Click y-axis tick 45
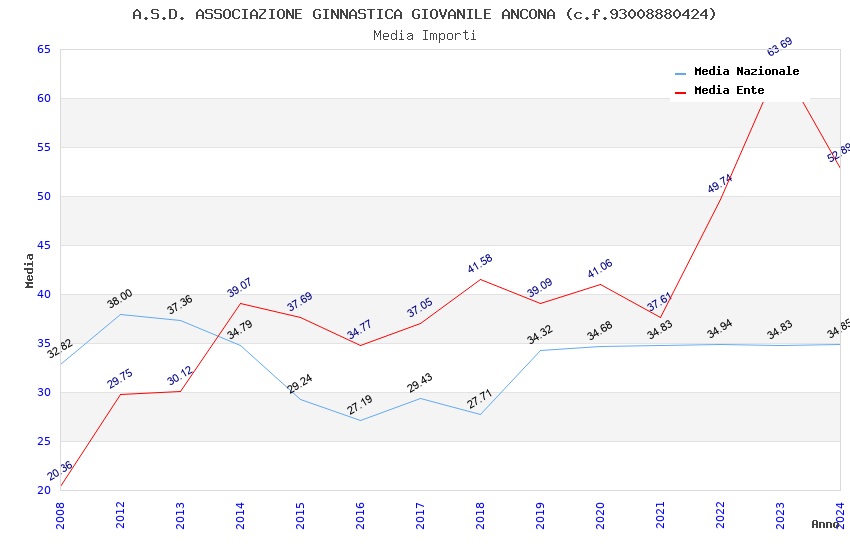Viewport: 850px width, 550px height. 44,245
